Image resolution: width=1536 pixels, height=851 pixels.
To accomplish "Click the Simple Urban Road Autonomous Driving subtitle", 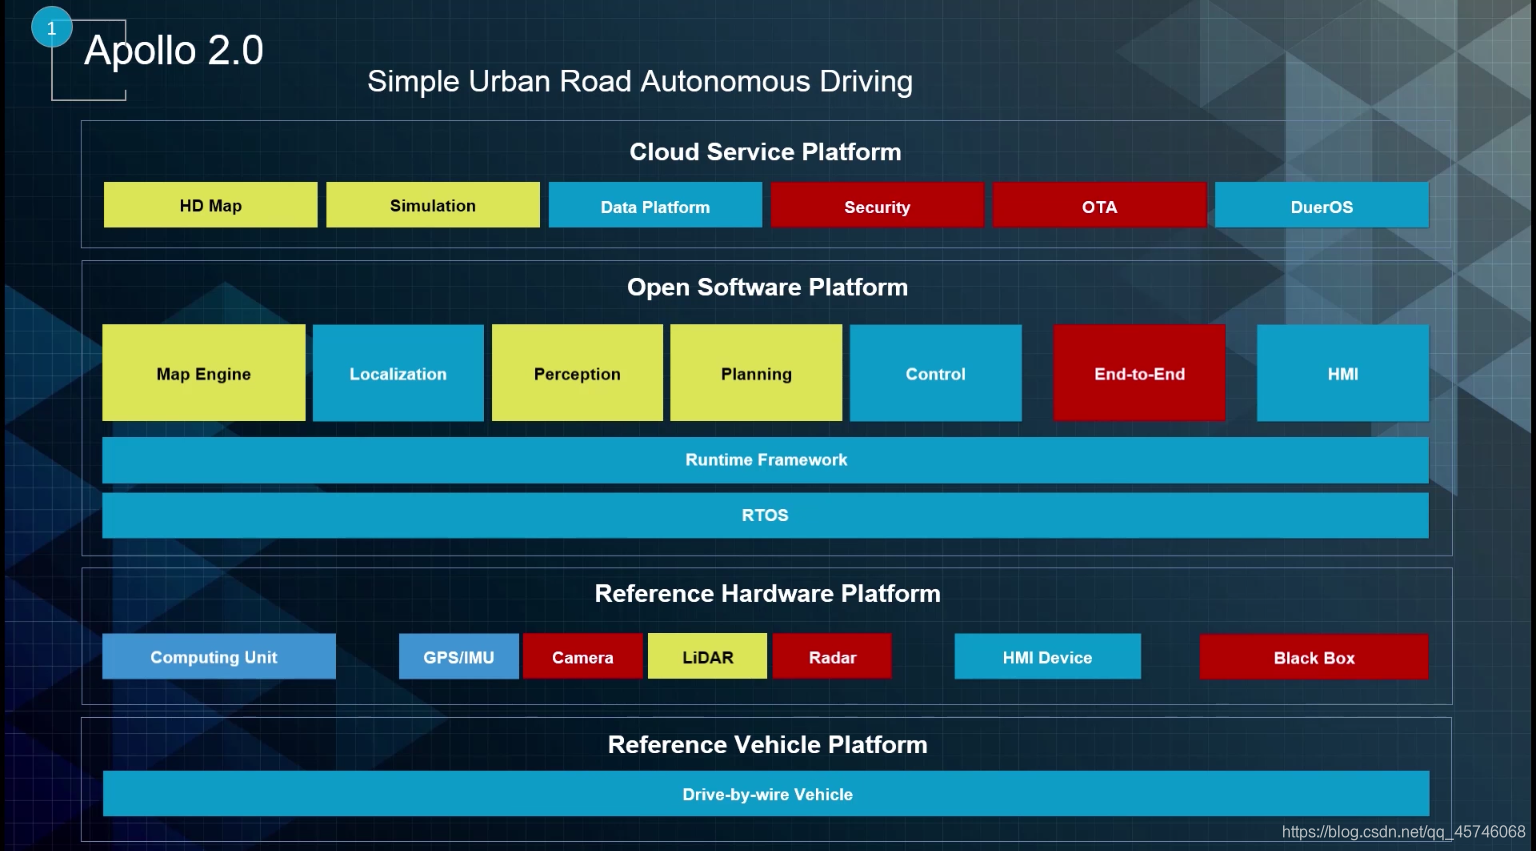I will [x=640, y=81].
